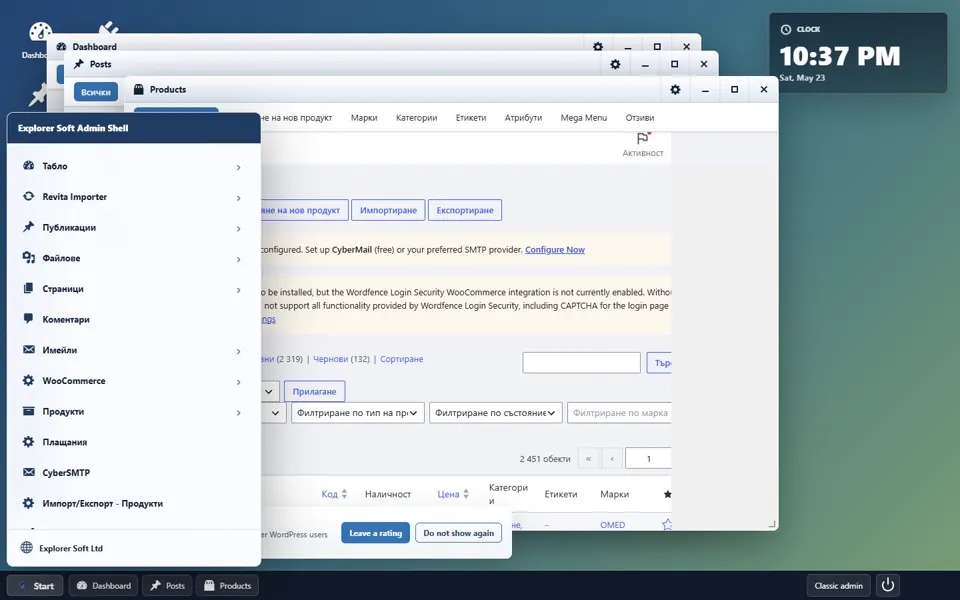Expand the Файлове submenu chevron
The height and width of the screenshot is (600, 960).
238,259
